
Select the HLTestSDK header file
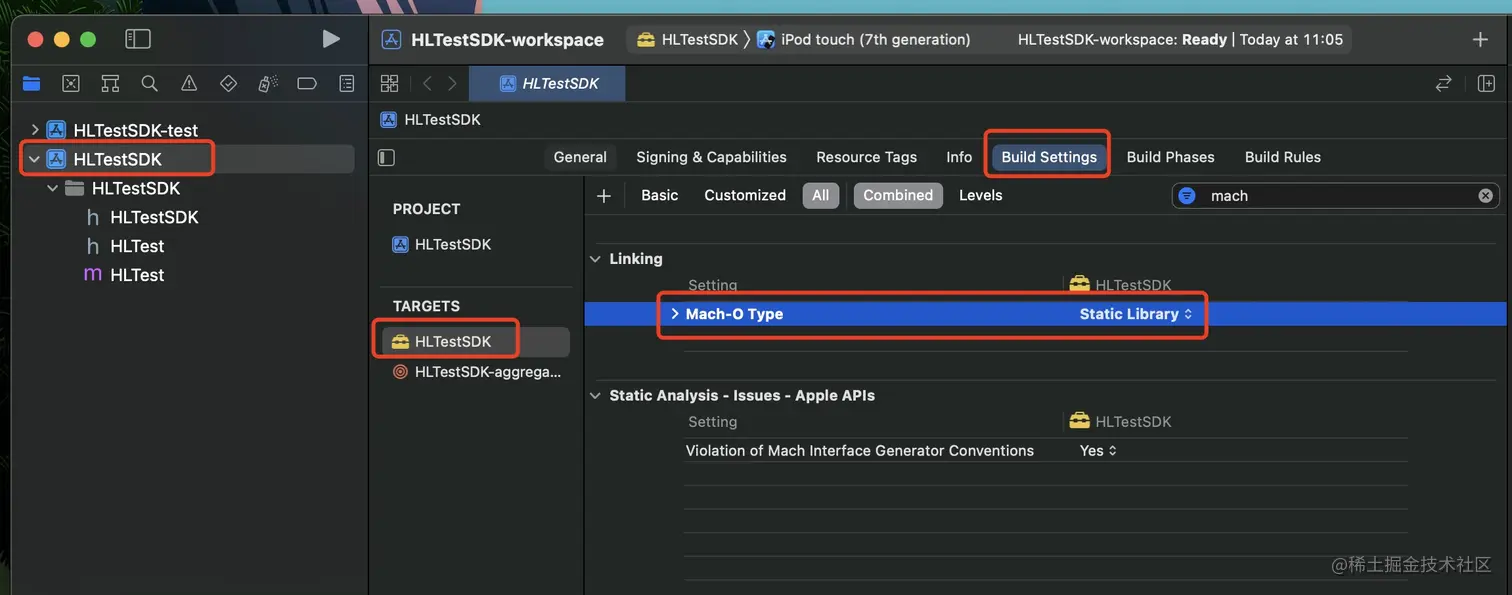[x=154, y=217]
